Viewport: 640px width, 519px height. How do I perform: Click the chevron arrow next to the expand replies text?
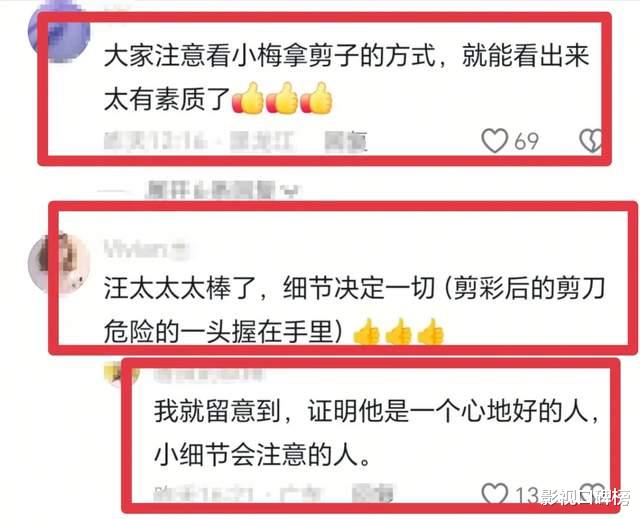tap(291, 191)
